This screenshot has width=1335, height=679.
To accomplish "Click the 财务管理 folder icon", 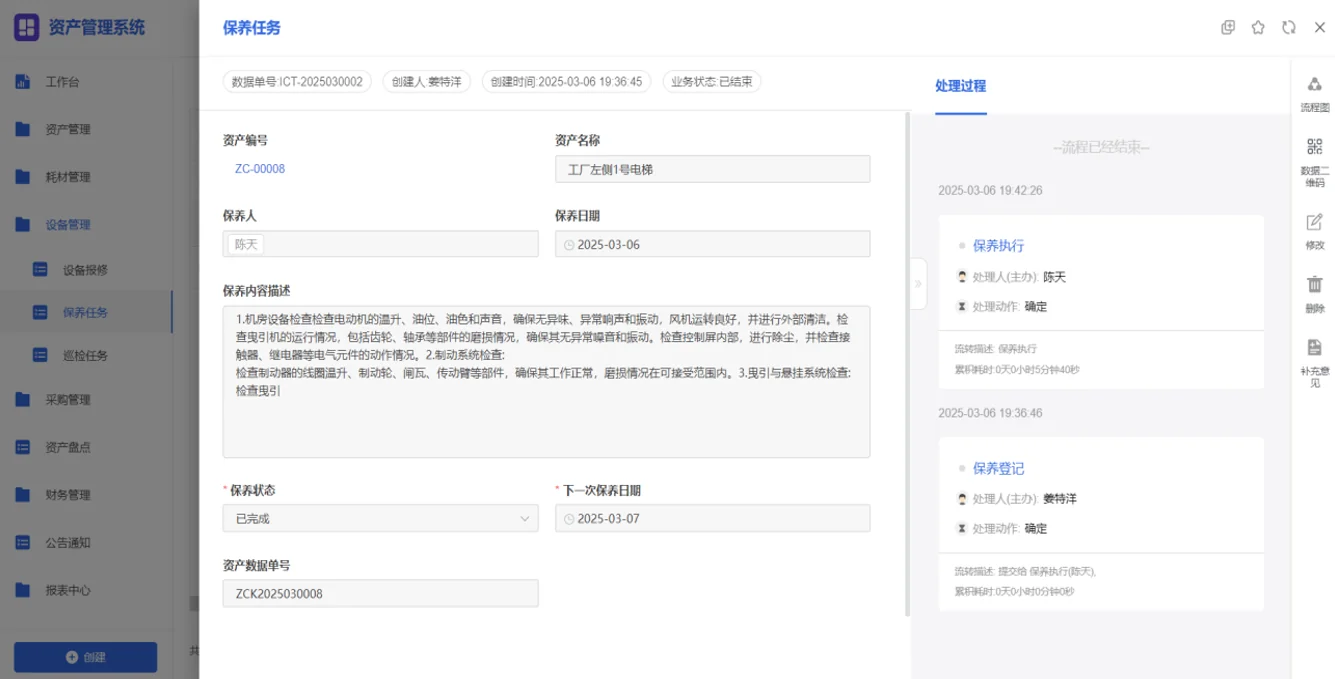I will (x=22, y=495).
